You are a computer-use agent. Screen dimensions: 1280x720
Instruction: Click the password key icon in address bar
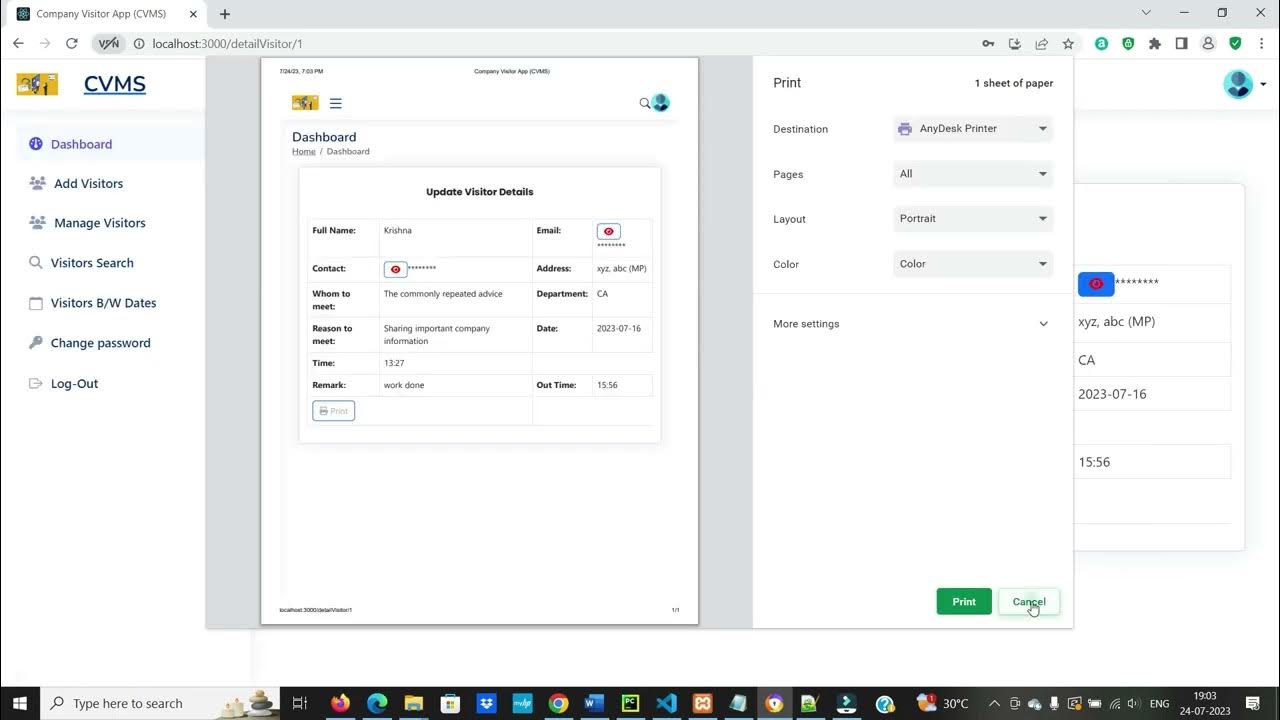(988, 44)
